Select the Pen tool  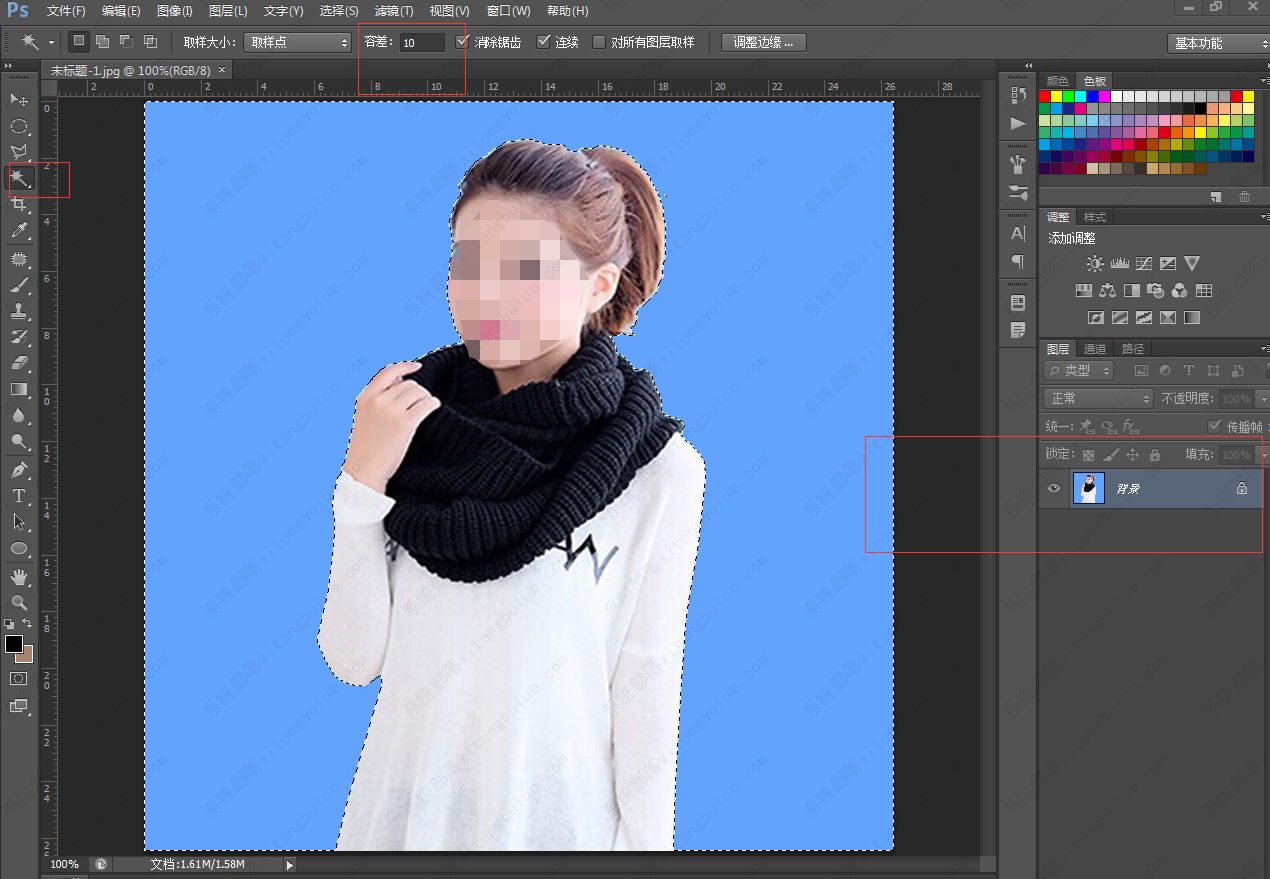coord(19,469)
